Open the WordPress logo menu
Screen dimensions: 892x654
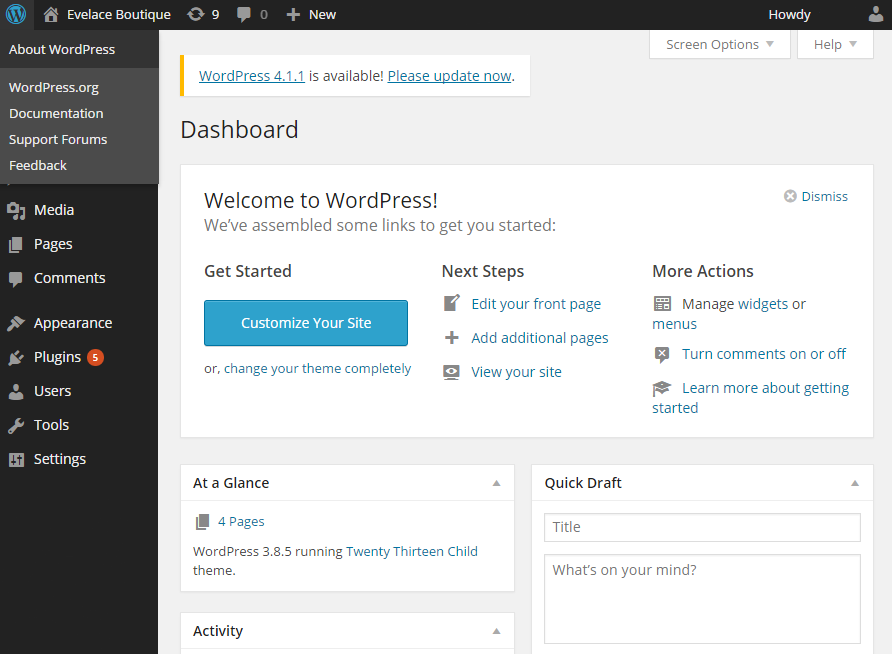(16, 14)
